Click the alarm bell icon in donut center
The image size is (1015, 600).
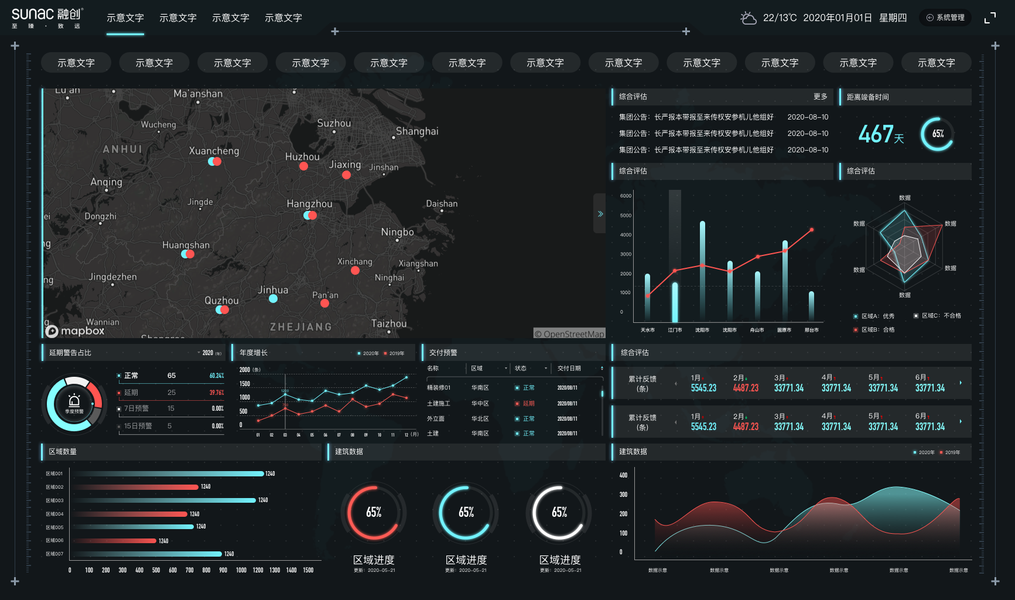pos(74,401)
